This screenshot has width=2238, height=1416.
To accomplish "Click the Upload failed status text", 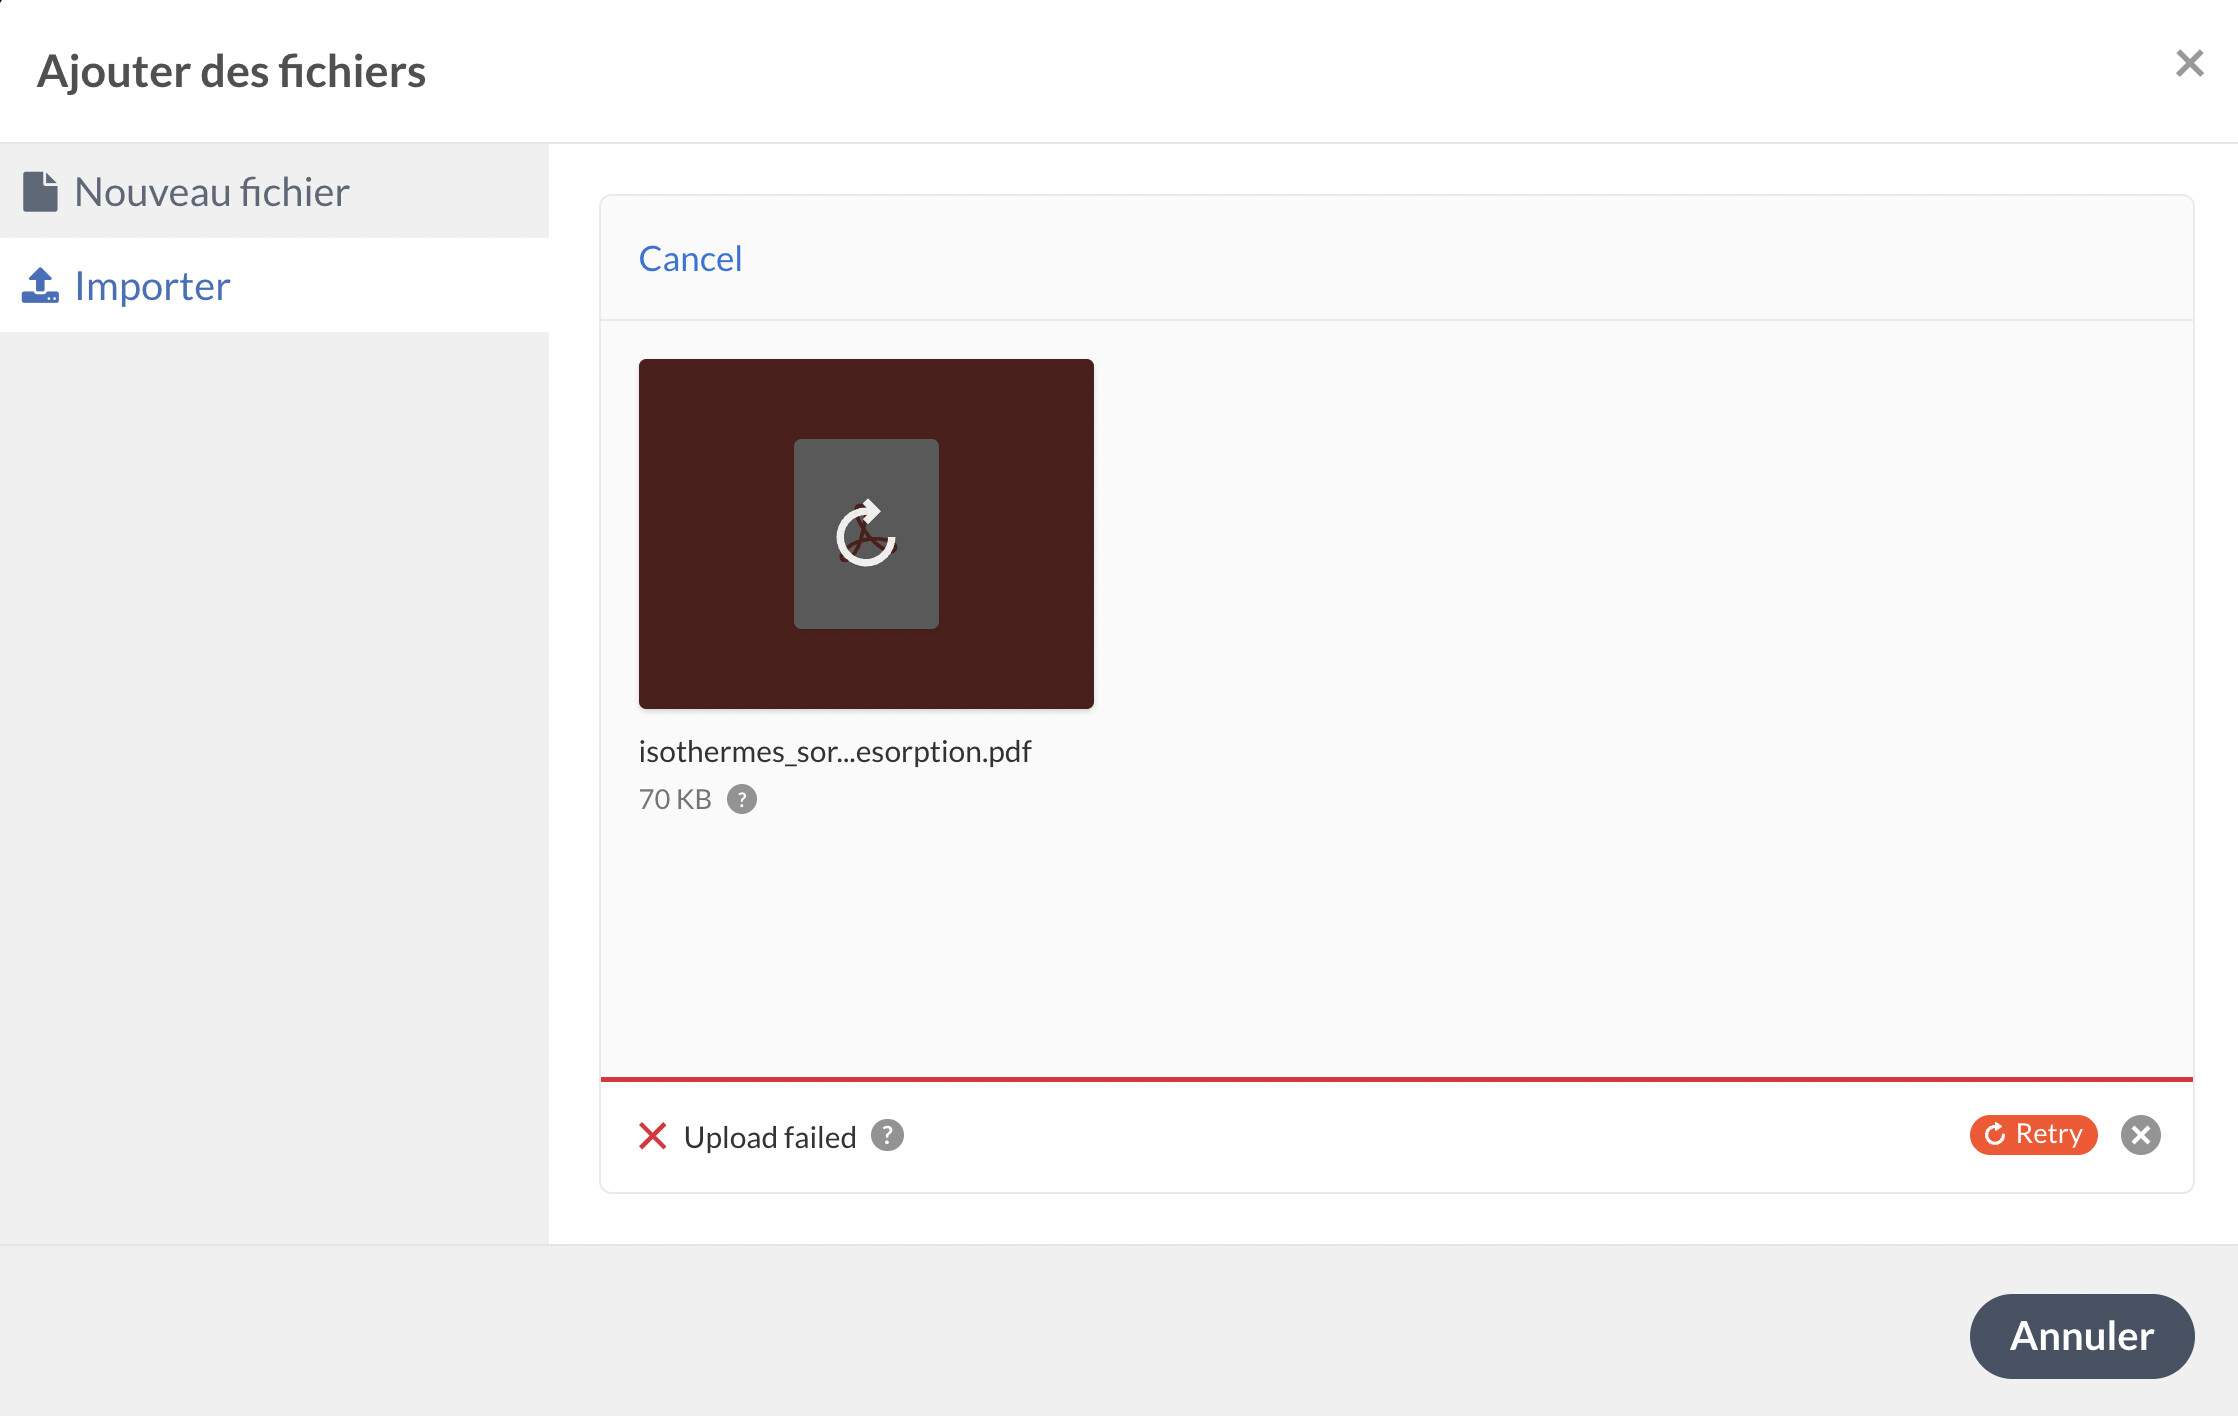I will 770,1137.
